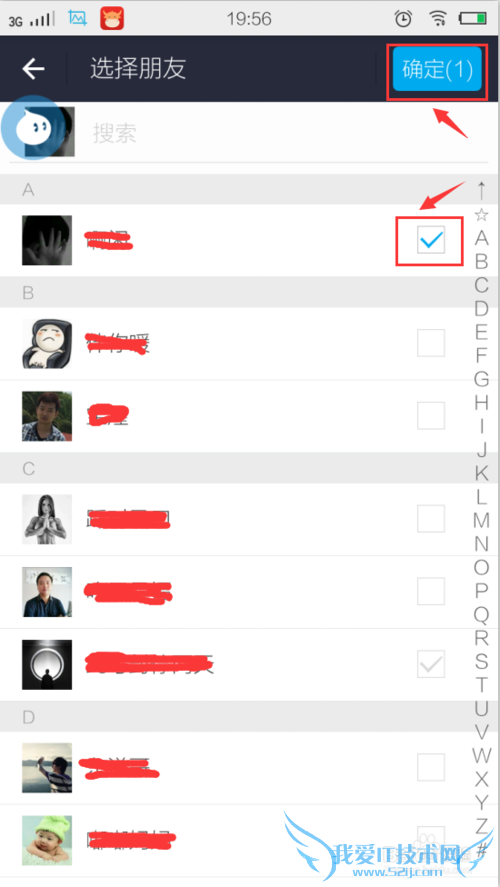Viewport: 500px width, 887px height.
Task: Uncheck the selected contact under section A
Action: click(431, 240)
